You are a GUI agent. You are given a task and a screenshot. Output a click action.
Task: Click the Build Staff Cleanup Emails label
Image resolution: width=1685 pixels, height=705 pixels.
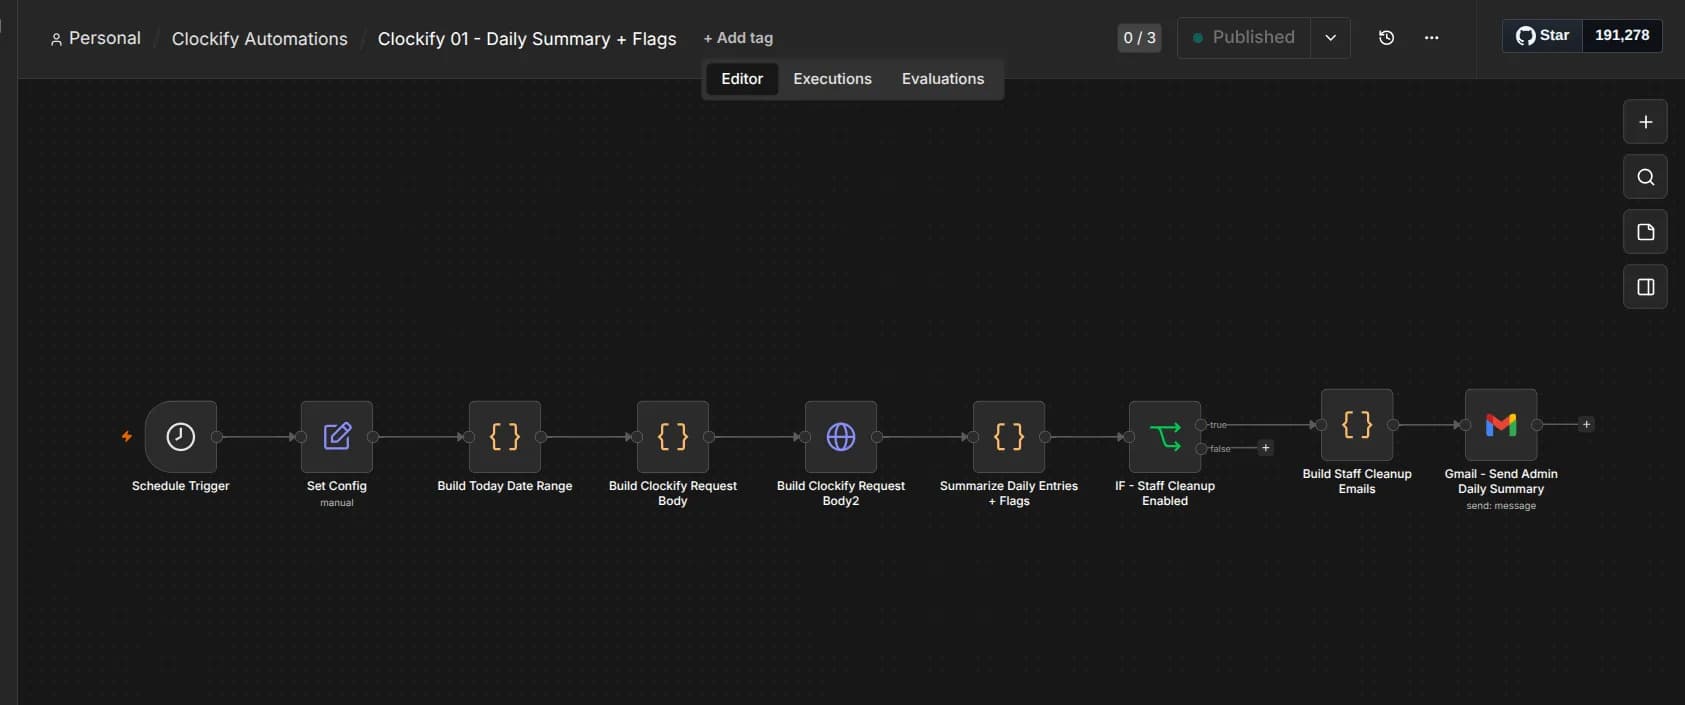[x=1357, y=481]
